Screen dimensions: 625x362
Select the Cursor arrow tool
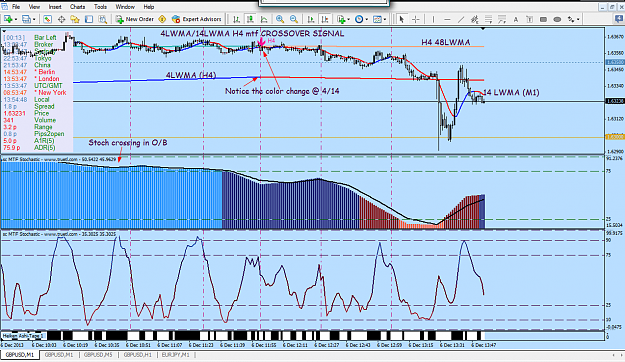[402, 19]
